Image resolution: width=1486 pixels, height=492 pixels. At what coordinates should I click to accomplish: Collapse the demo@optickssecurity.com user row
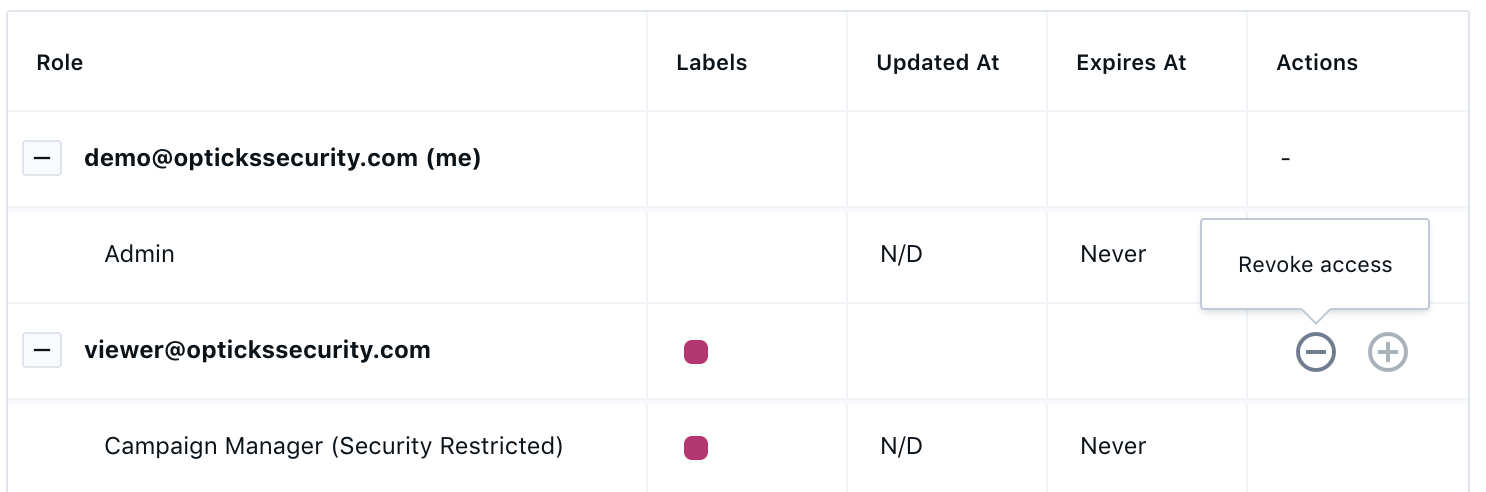pyautogui.click(x=42, y=158)
